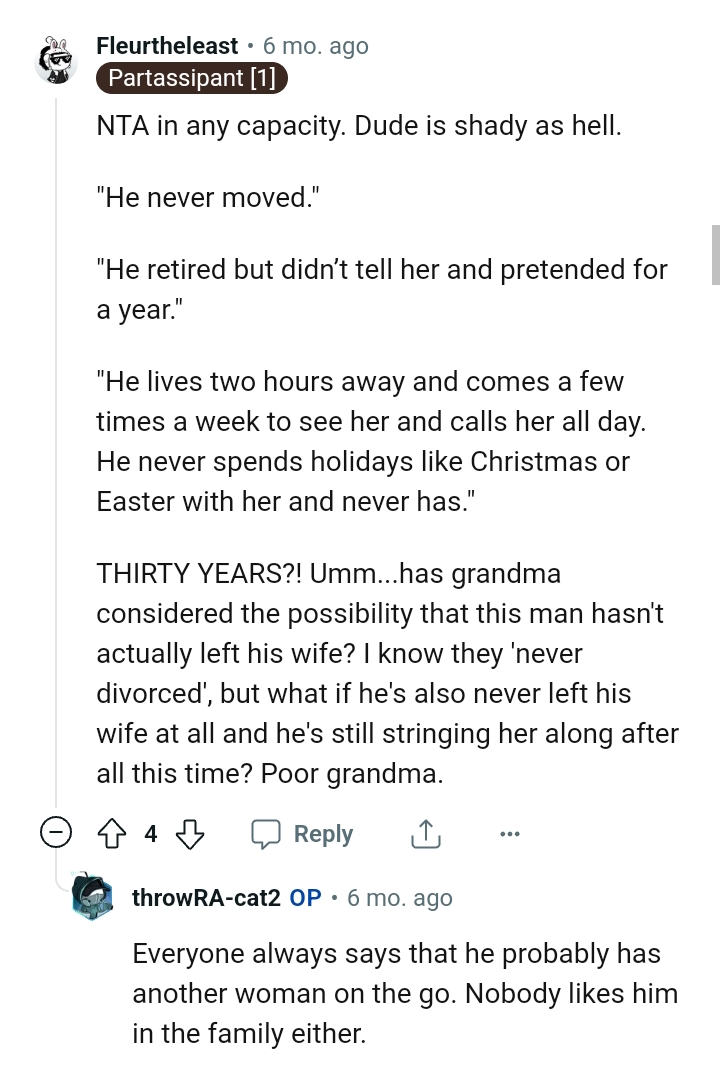Viewport: 720px width, 1066px height.
Task: Open the comment overflow menu via three dots
Action: [x=510, y=834]
